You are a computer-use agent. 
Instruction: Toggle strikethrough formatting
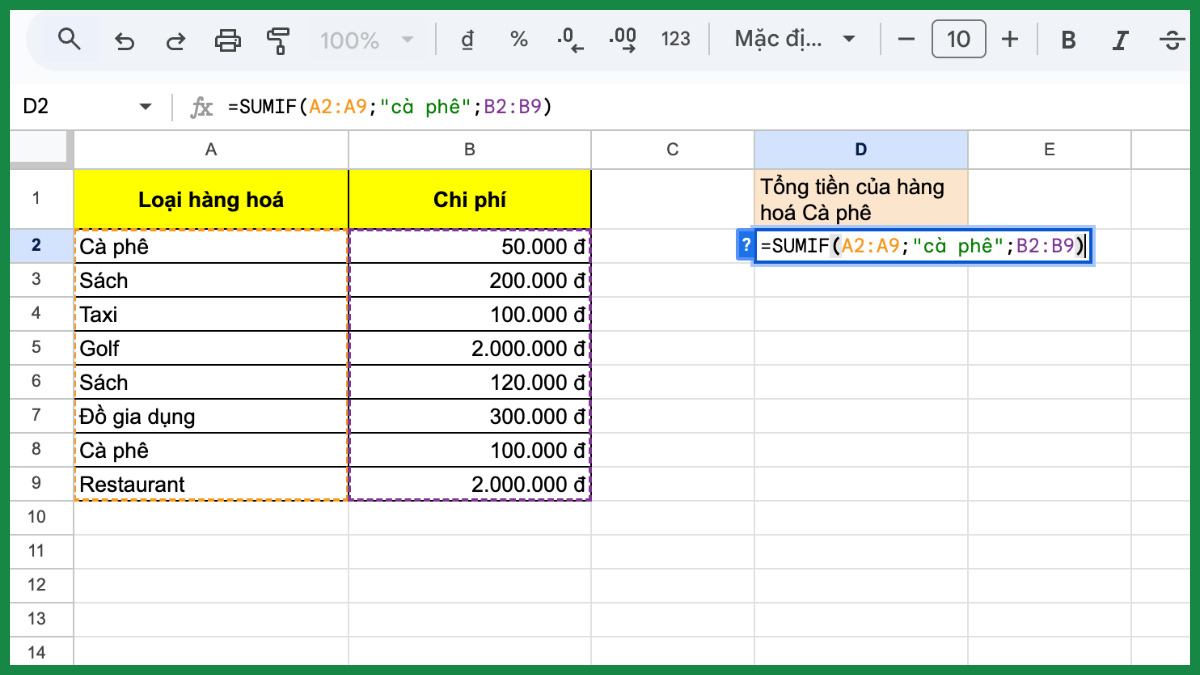point(1171,40)
